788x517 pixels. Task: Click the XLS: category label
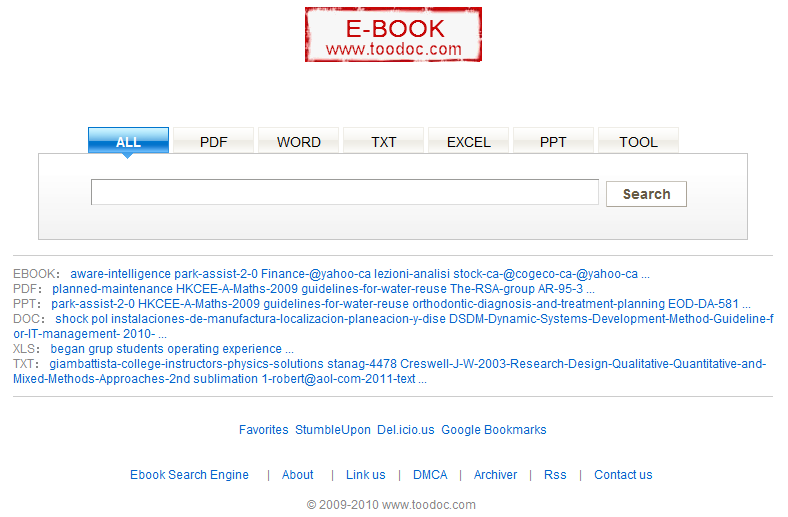click(x=26, y=349)
